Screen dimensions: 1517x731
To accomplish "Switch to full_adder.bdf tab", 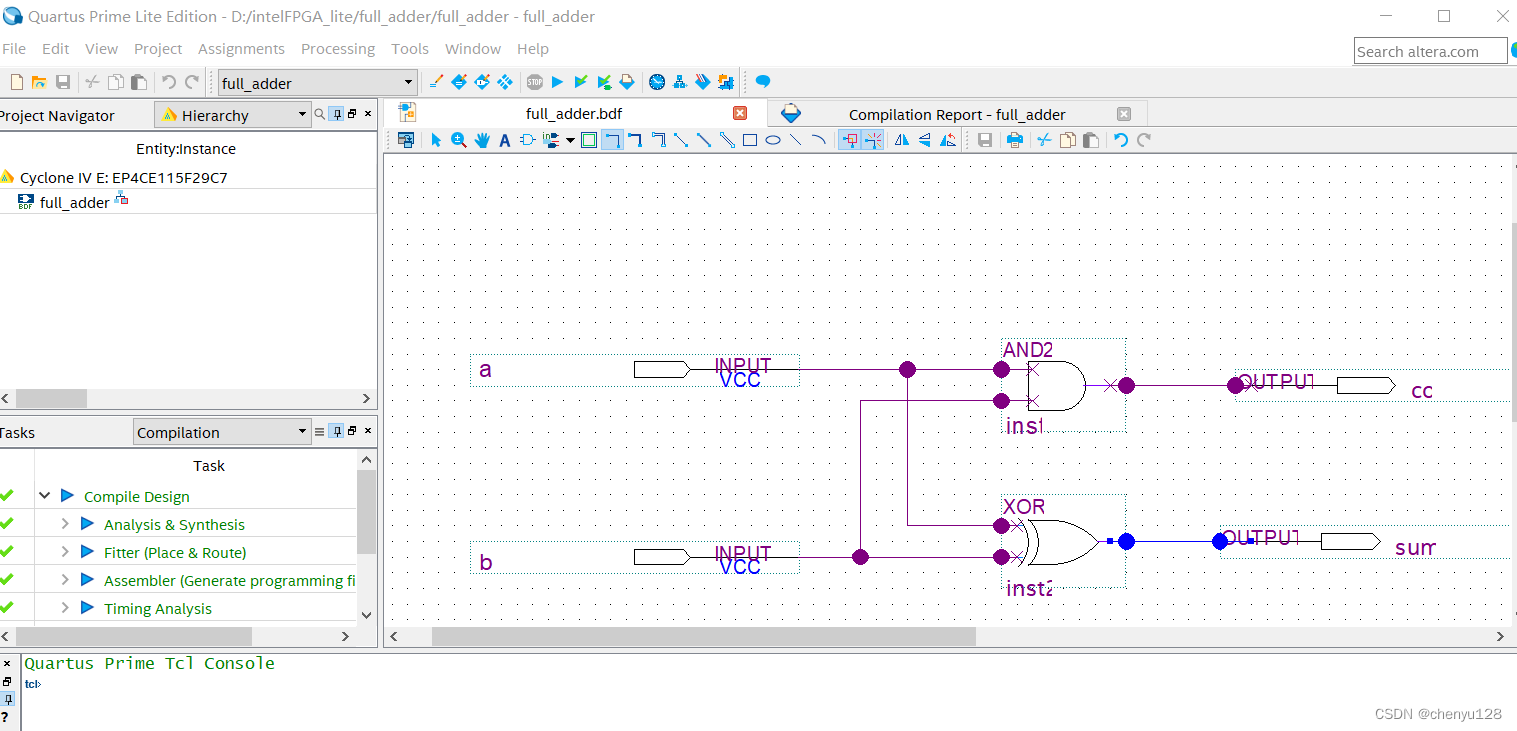I will coord(574,114).
